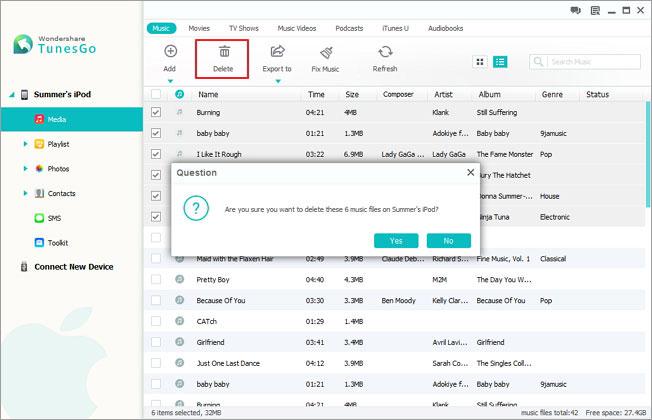Screen dimensions: 652x420
Task: Sort by the Genre column header
Action: 552,94
